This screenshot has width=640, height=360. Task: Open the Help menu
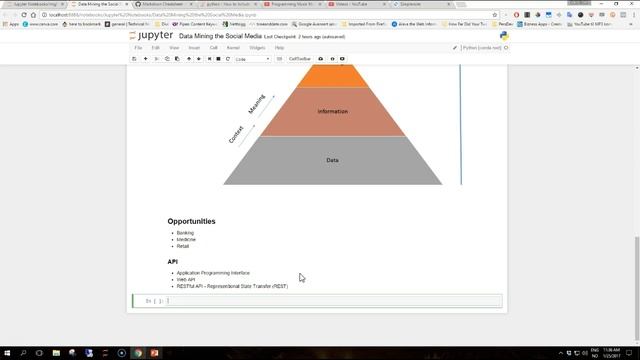(279, 48)
